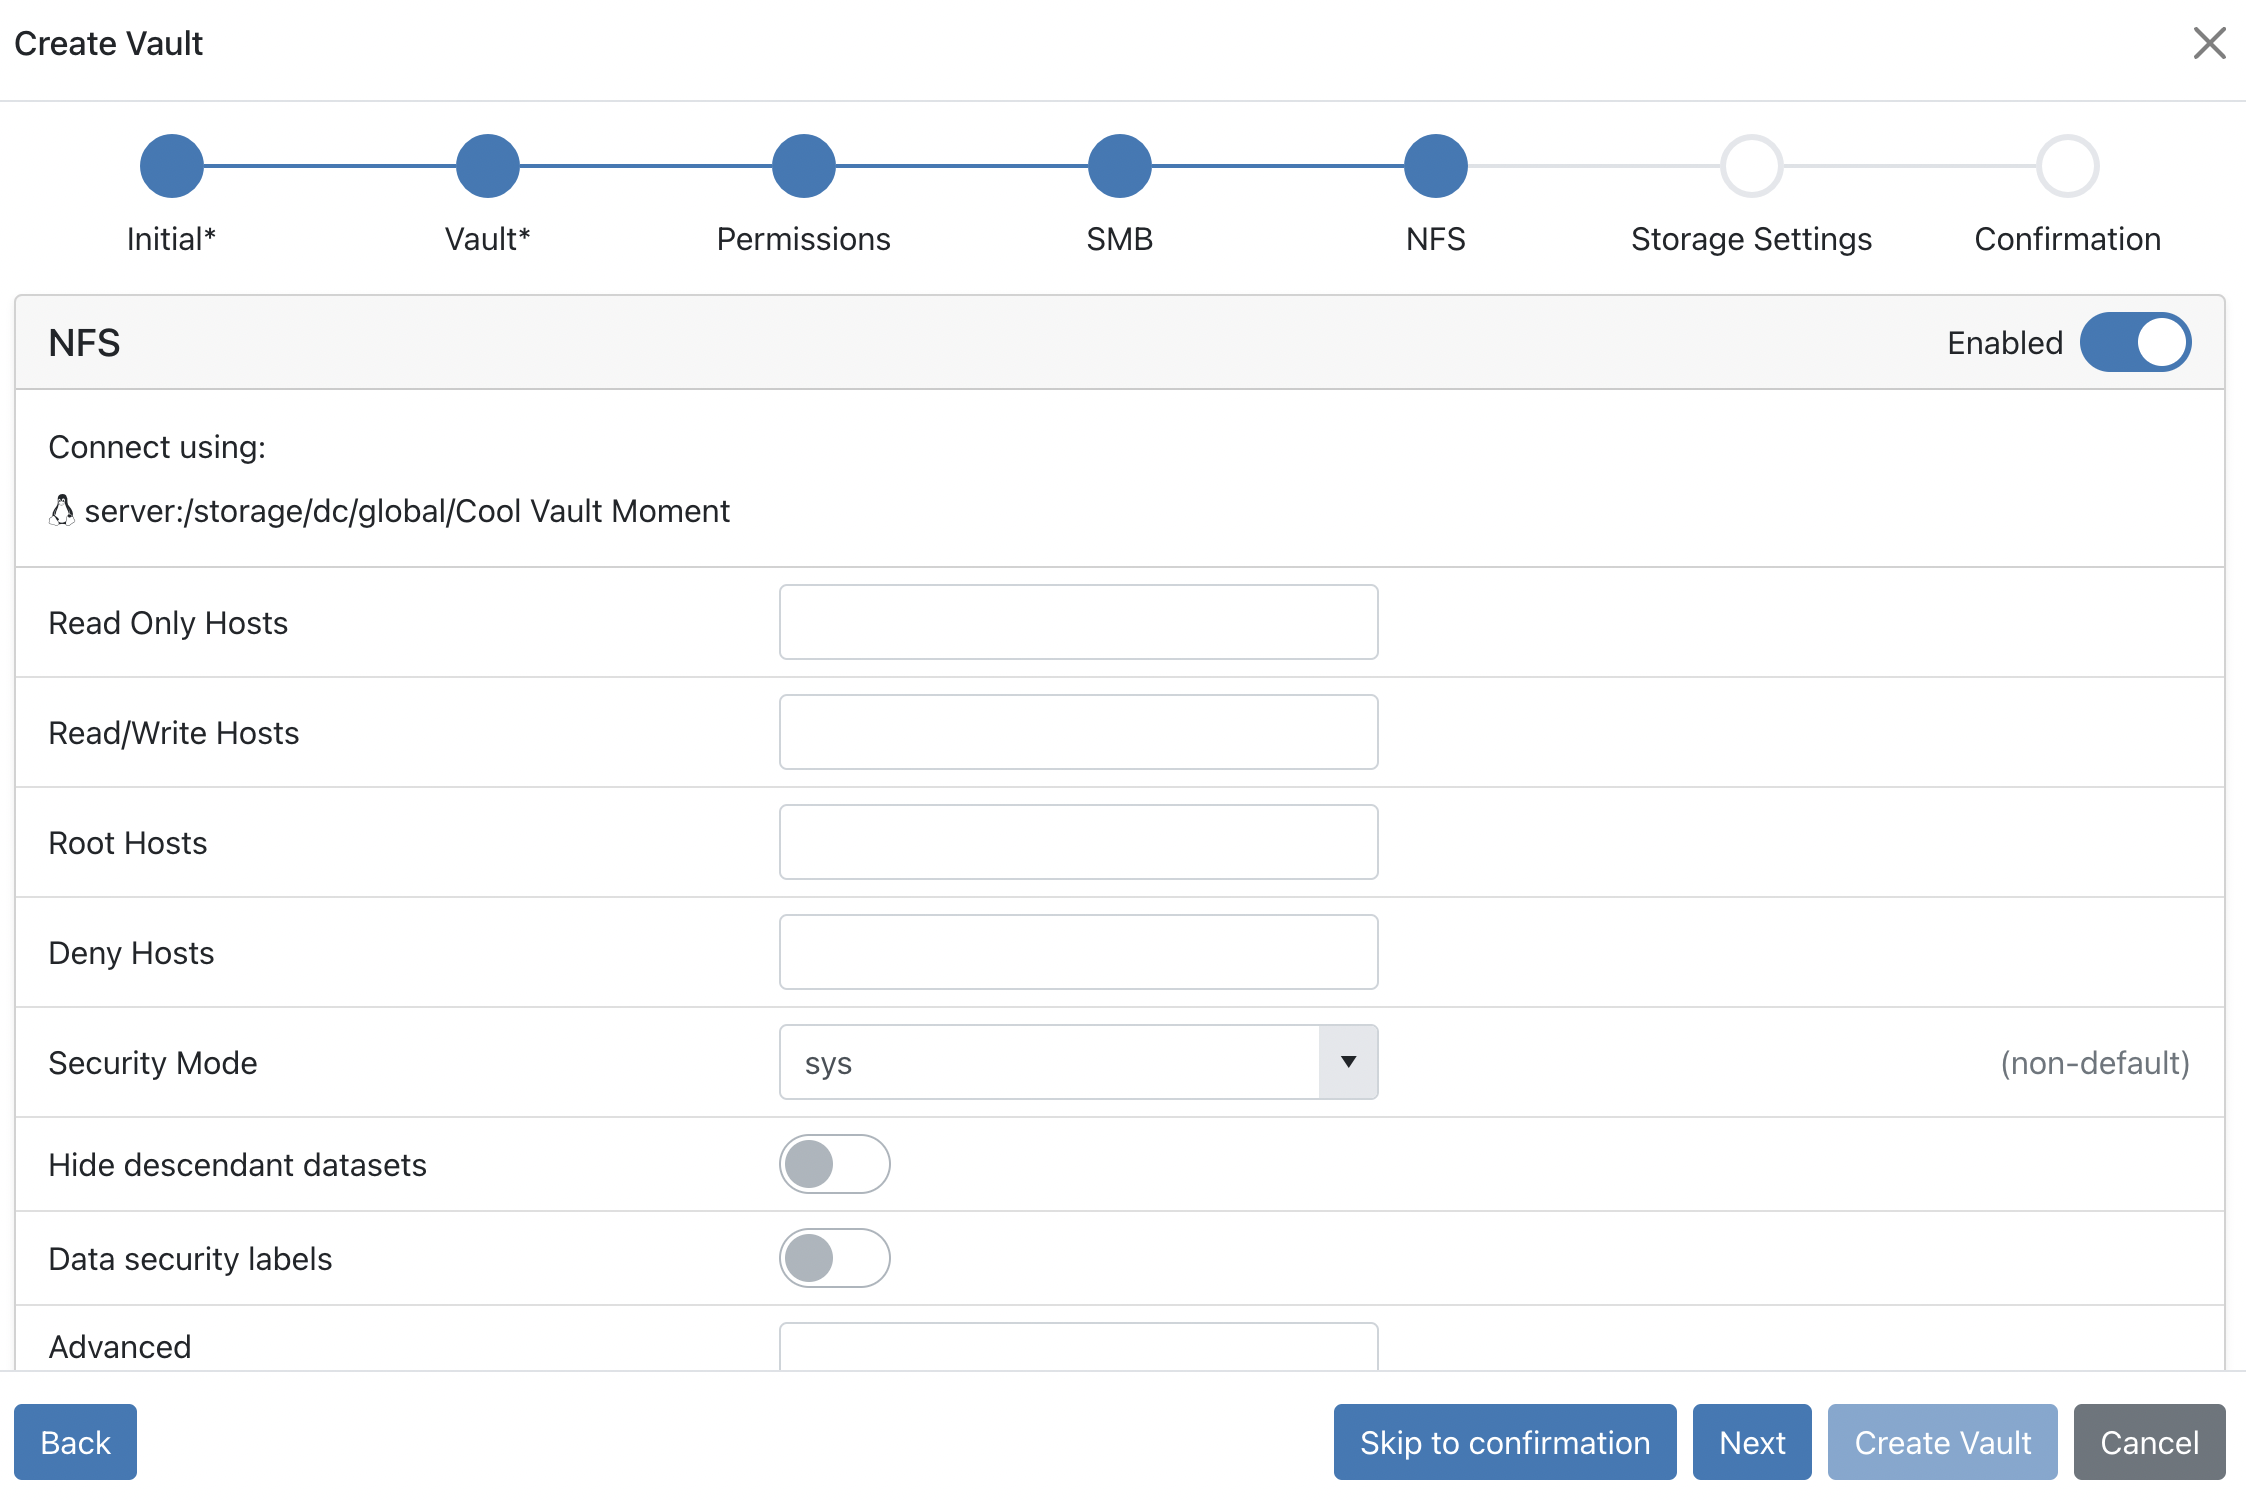Jump to the Initial step circle
Viewport: 2246px width, 1502px height.
(171, 166)
